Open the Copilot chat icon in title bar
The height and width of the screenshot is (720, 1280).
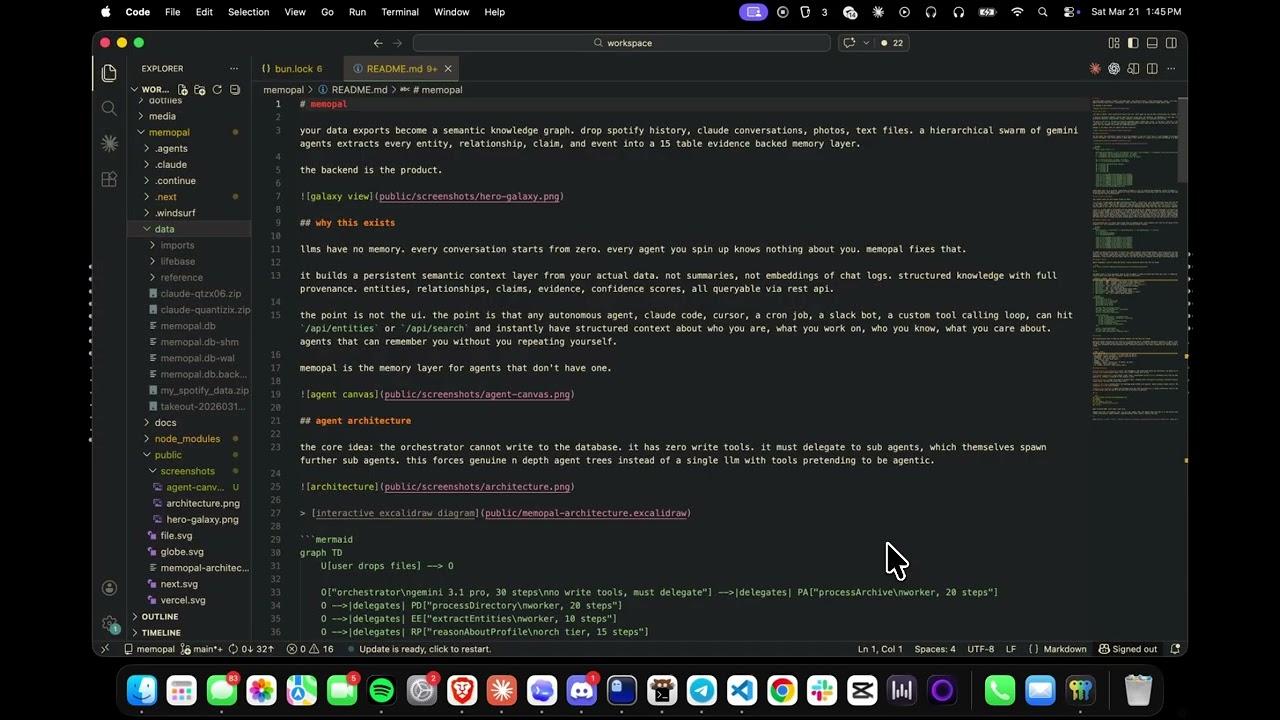click(x=849, y=43)
